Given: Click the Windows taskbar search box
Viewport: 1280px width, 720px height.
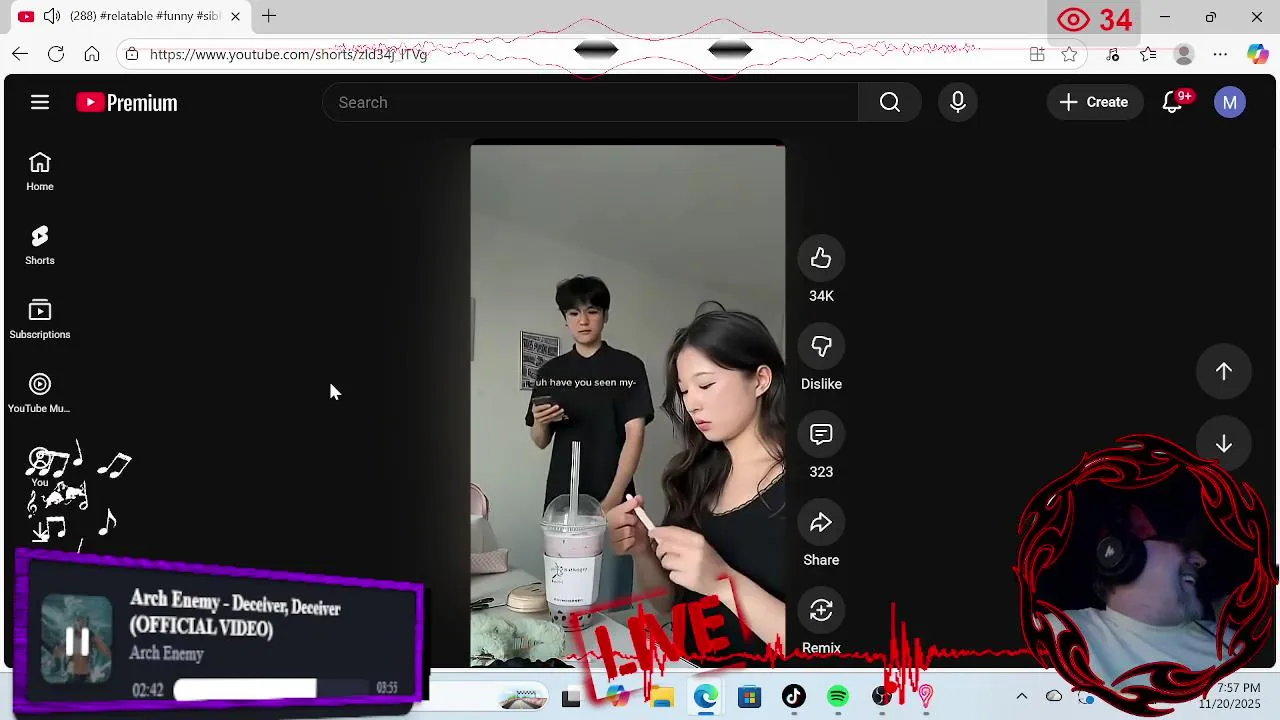Looking at the screenshot, I should 490,698.
